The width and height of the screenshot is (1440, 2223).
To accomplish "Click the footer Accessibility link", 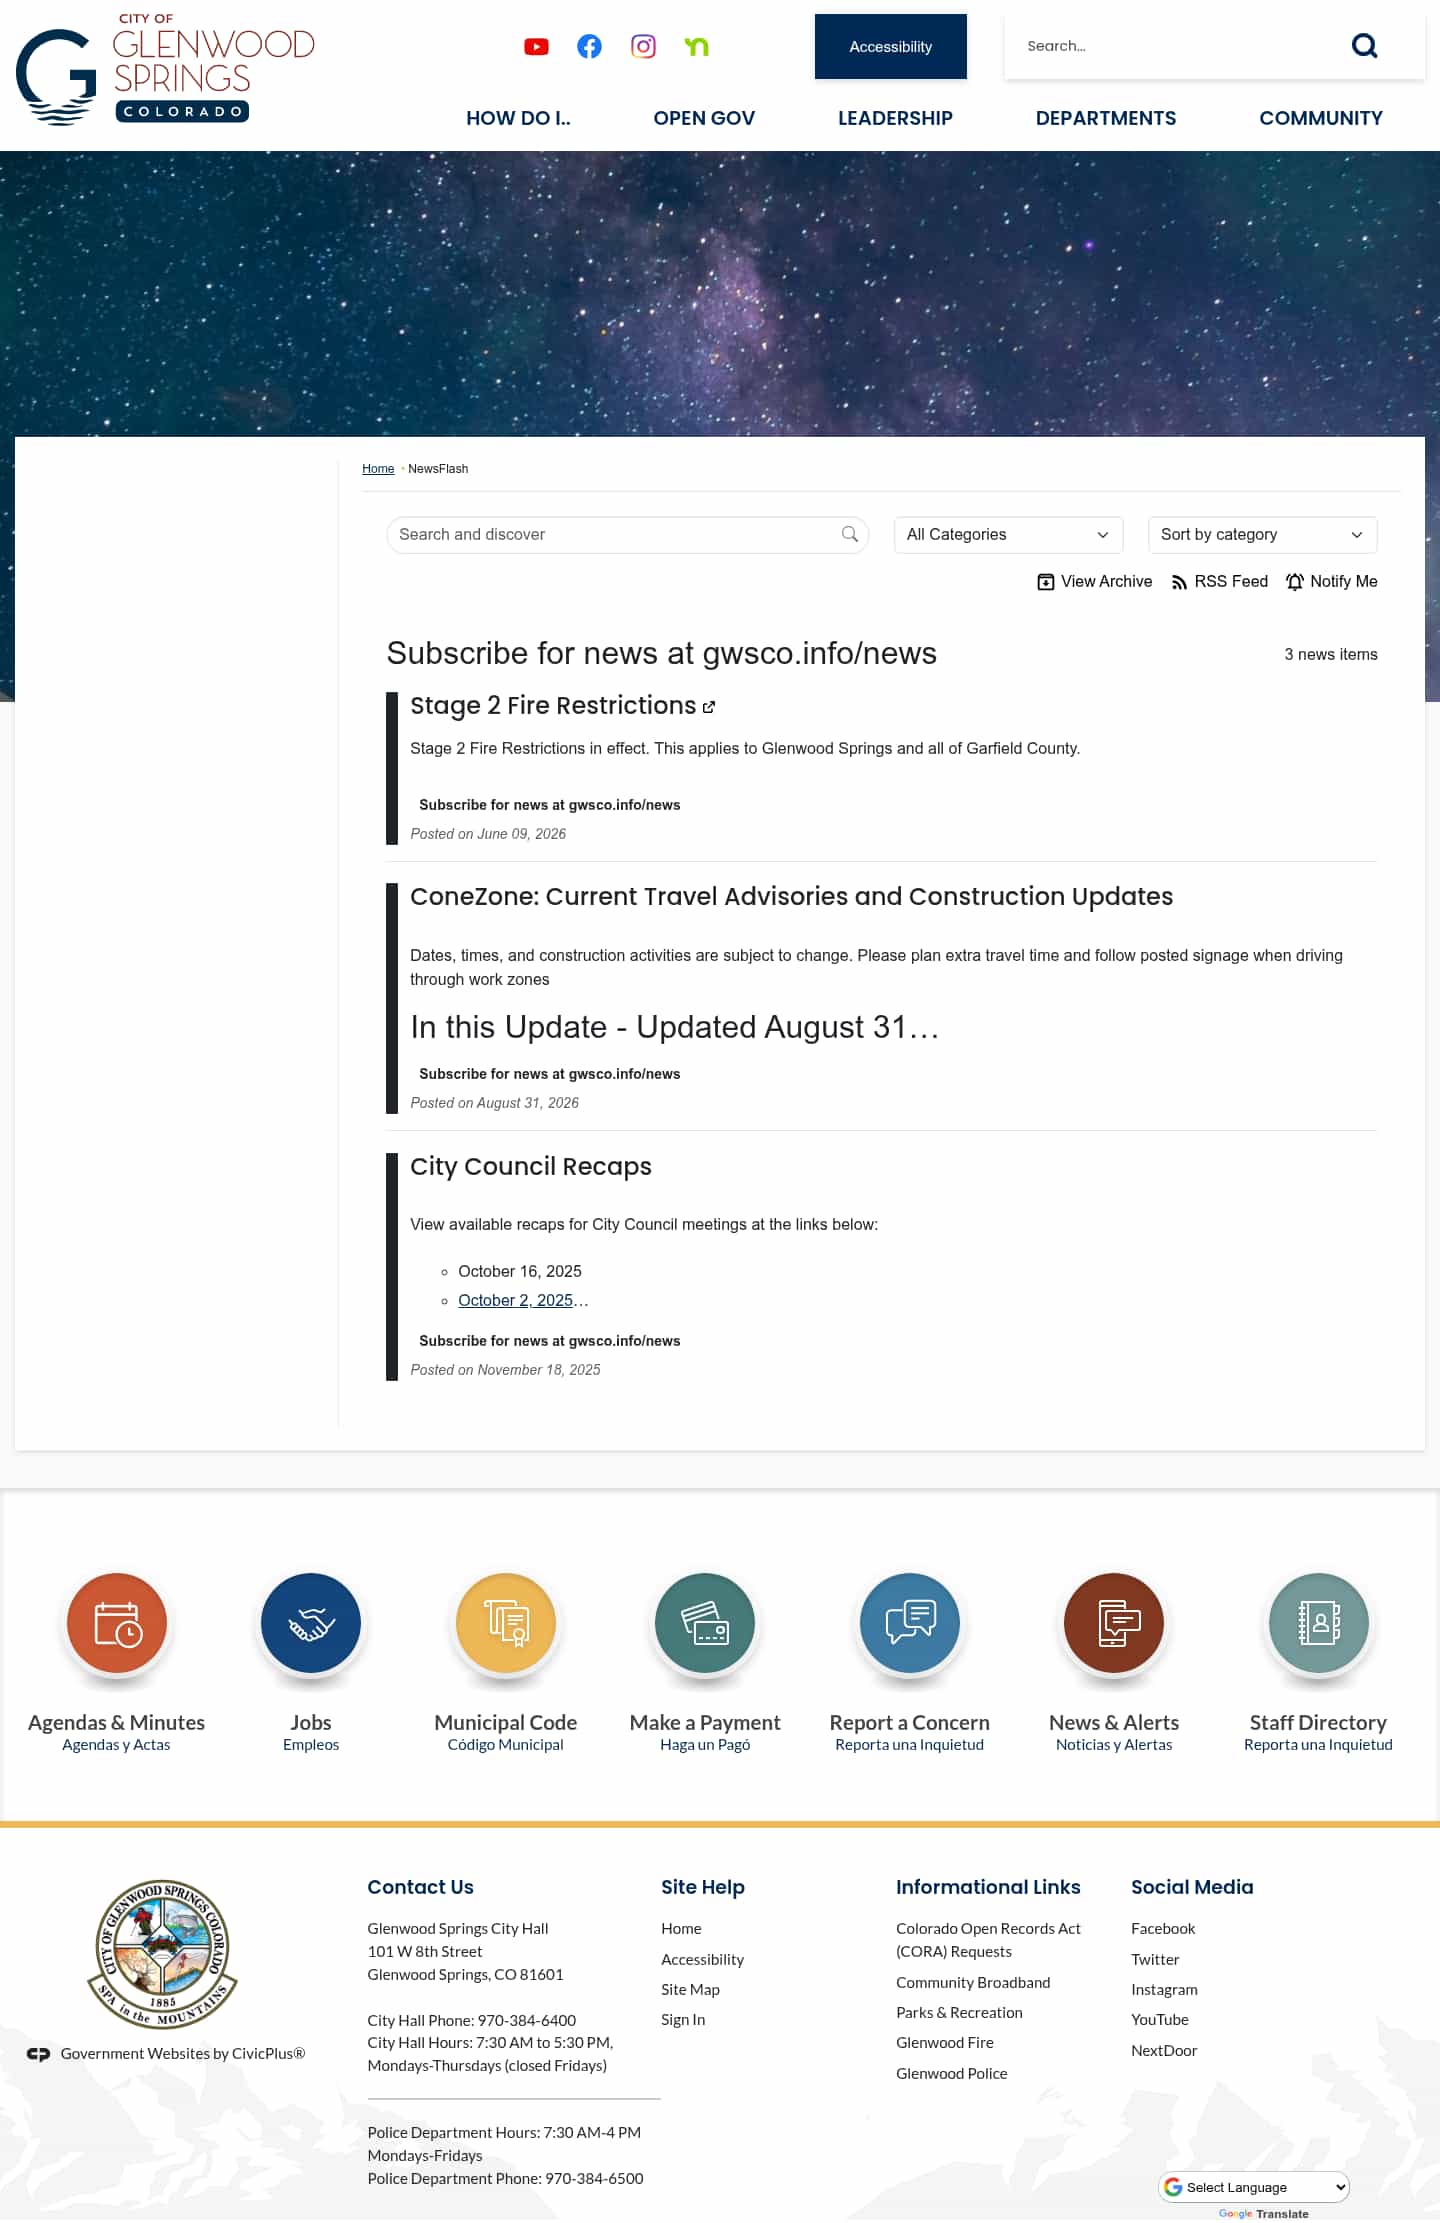I will click(702, 1959).
